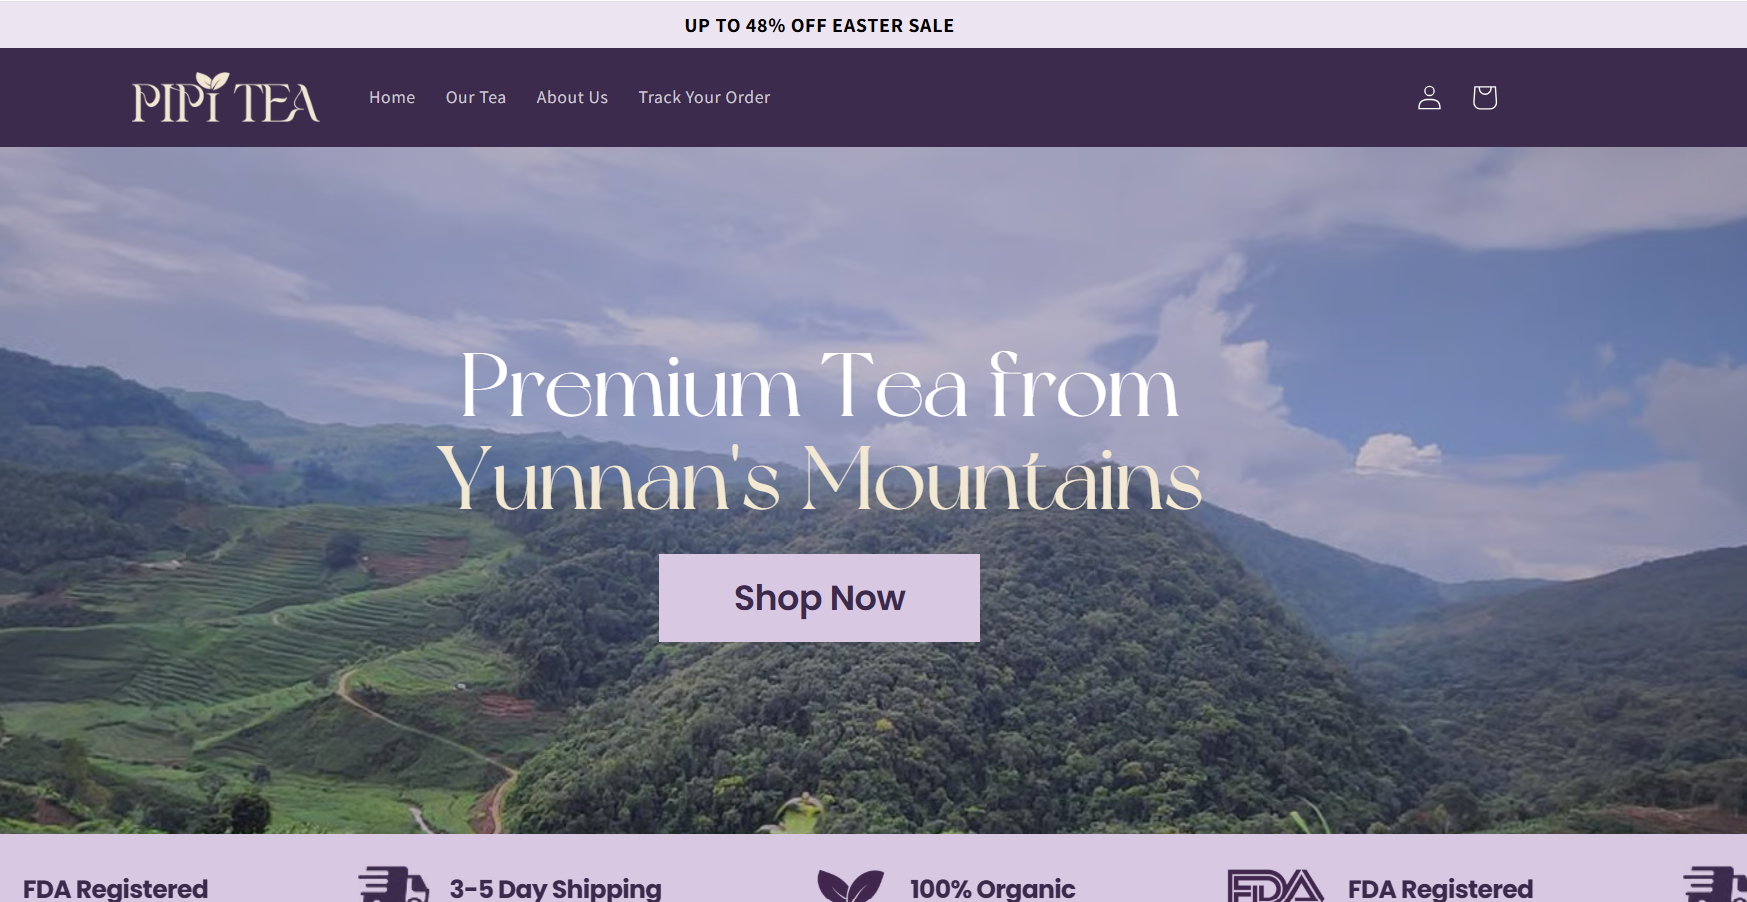The height and width of the screenshot is (902, 1747).
Task: Click the leftmost FDA Registered text
Action: click(x=116, y=888)
